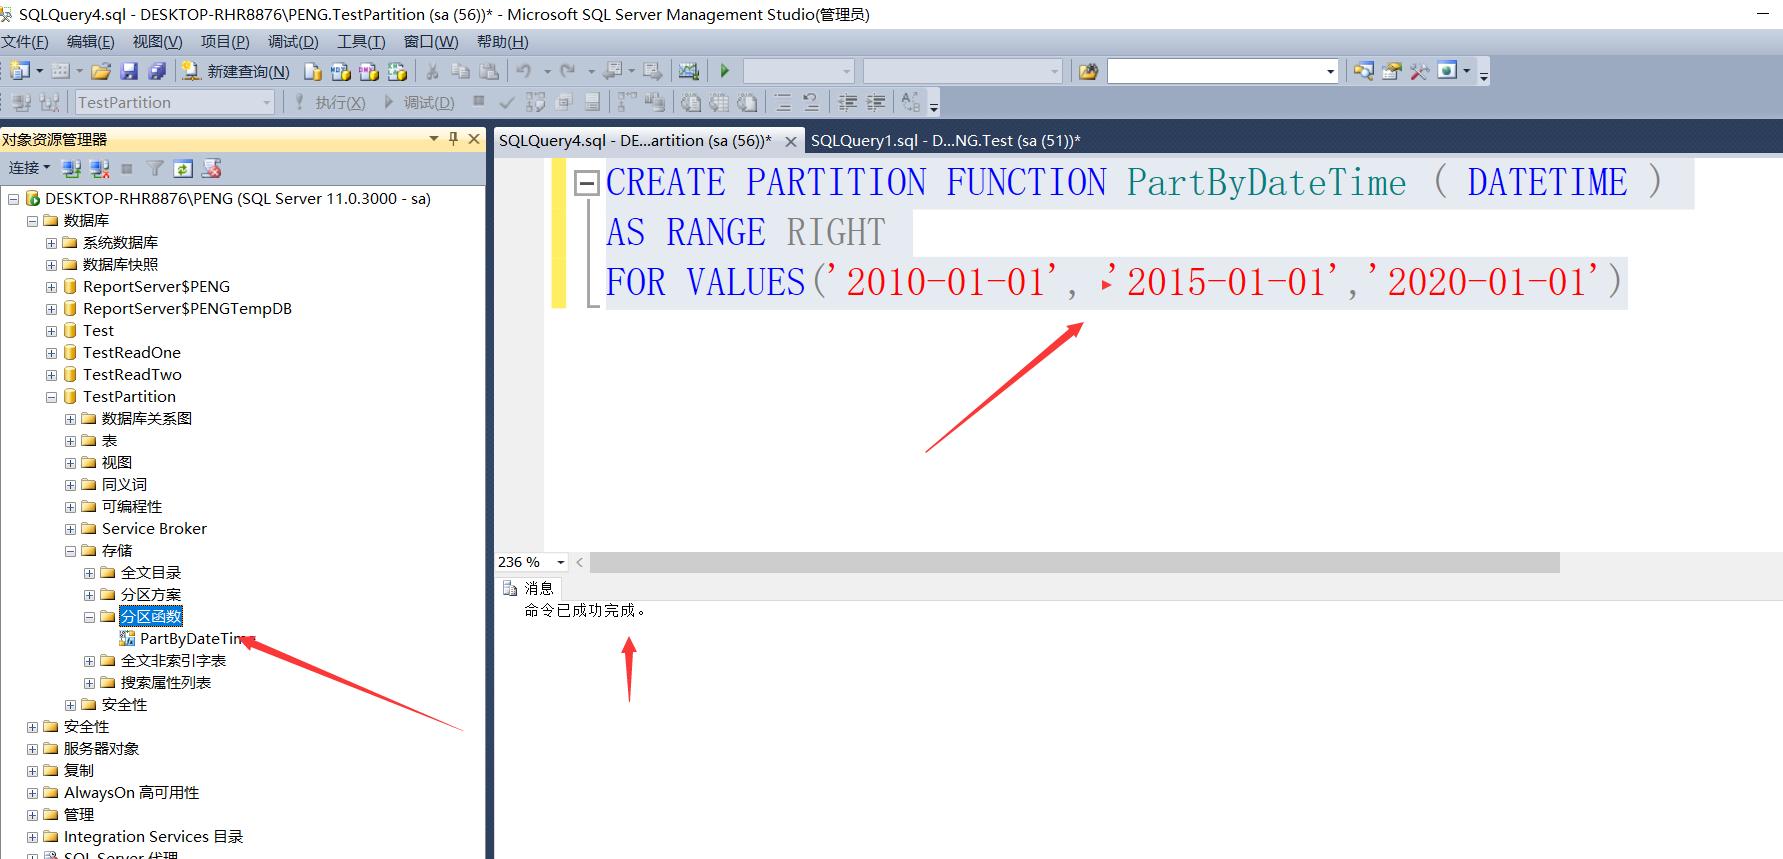
Task: Collapse the query code outlining minus box
Action: tap(587, 183)
